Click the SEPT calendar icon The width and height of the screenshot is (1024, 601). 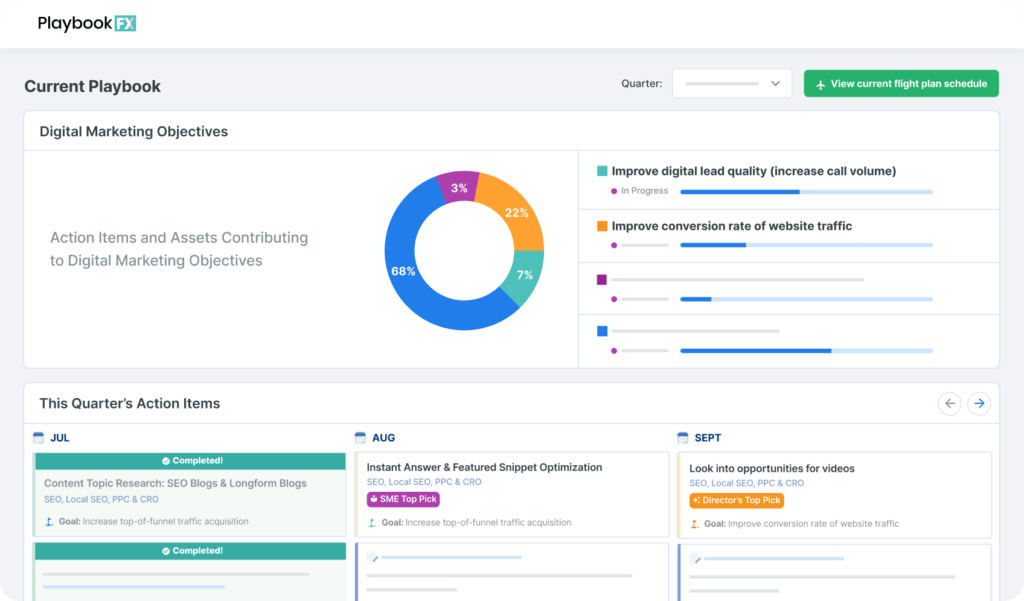click(x=685, y=437)
